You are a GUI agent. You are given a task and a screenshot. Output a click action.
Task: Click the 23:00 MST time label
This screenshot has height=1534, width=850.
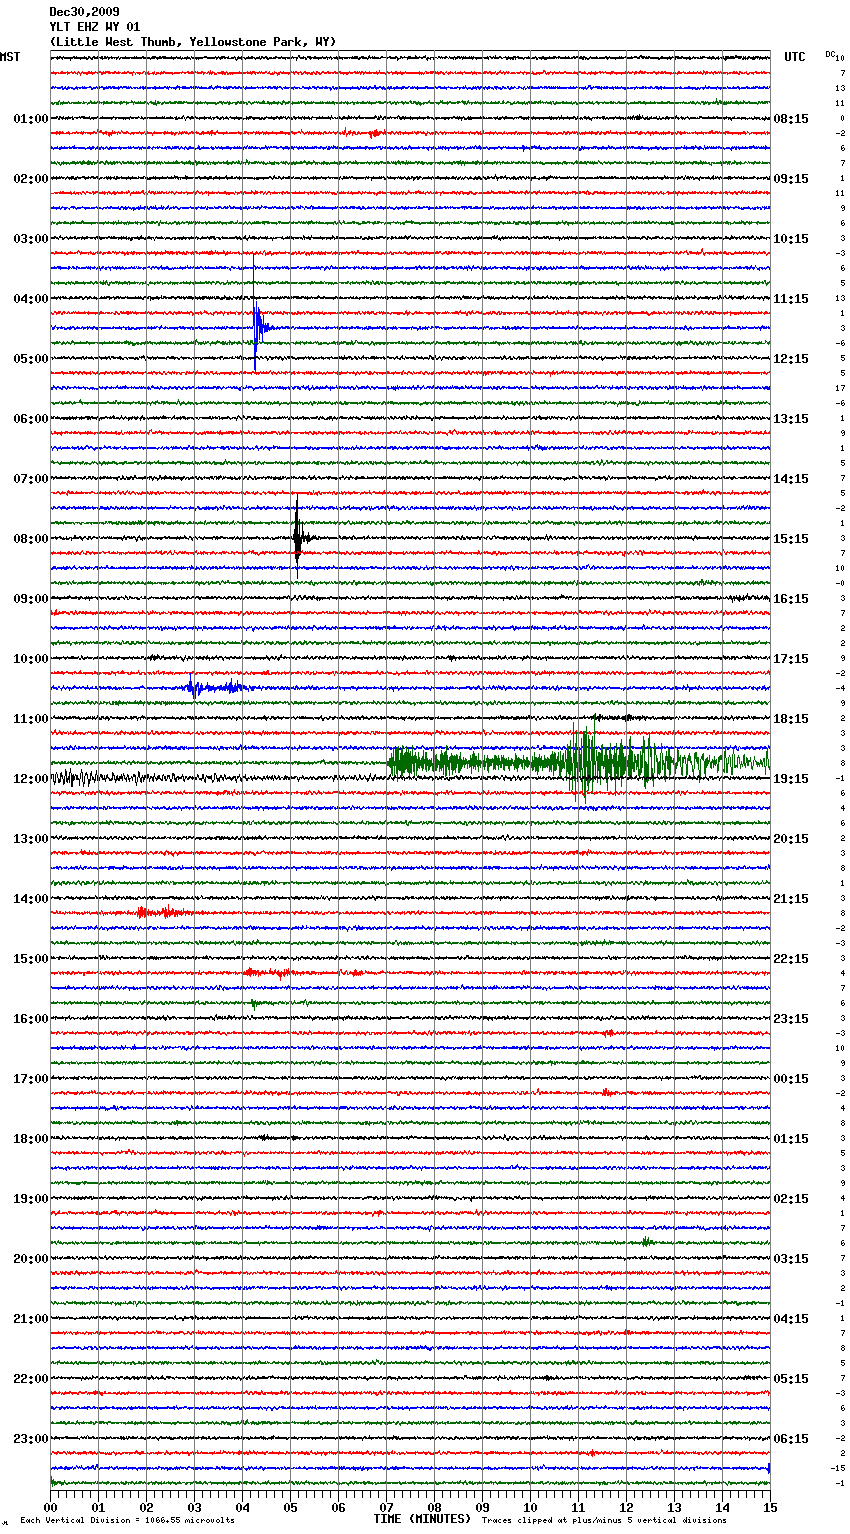click(30, 1439)
